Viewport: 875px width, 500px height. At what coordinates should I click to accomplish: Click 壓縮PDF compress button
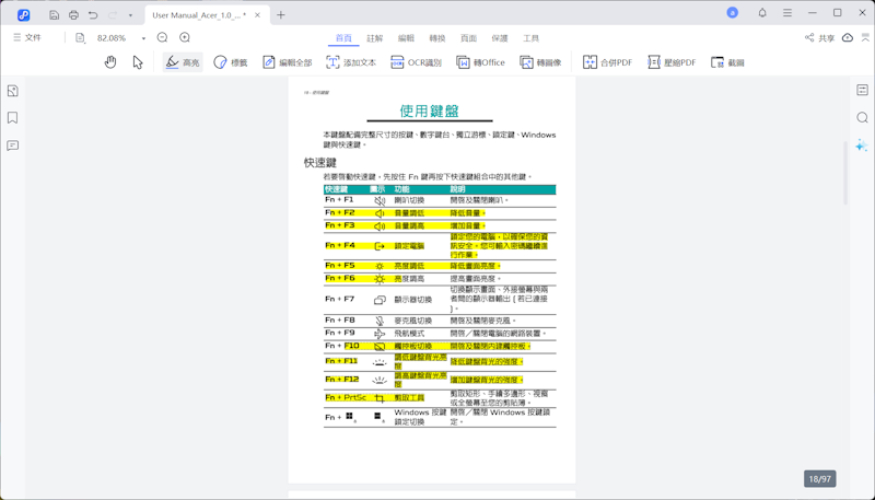(672, 62)
